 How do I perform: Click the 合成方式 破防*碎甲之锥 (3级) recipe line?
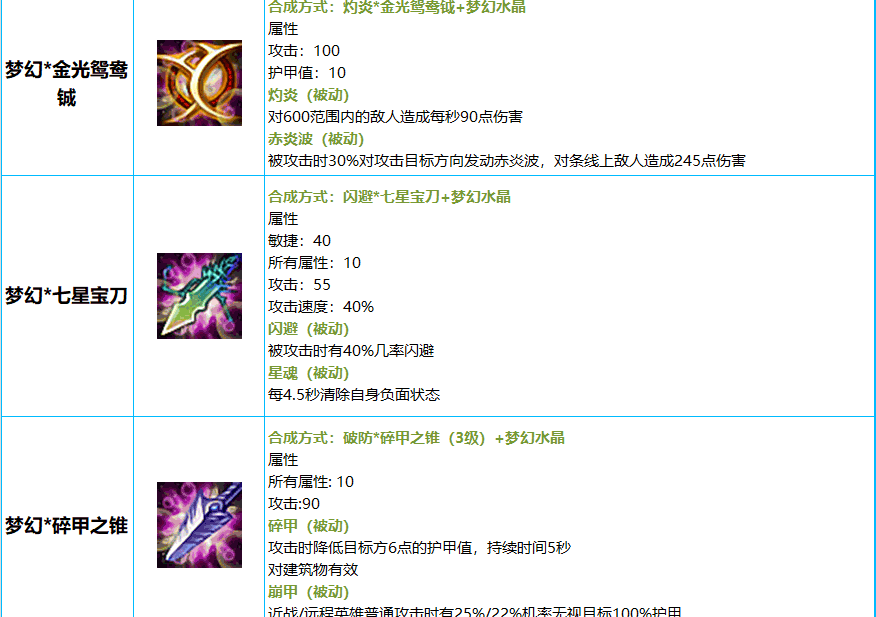(x=416, y=438)
